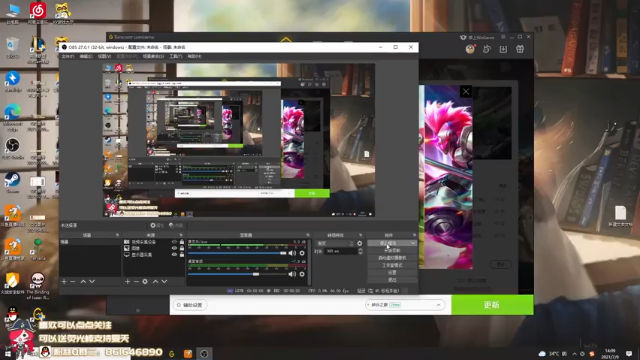Select The Binding of Isaac desktop shortcut

[x=38, y=286]
